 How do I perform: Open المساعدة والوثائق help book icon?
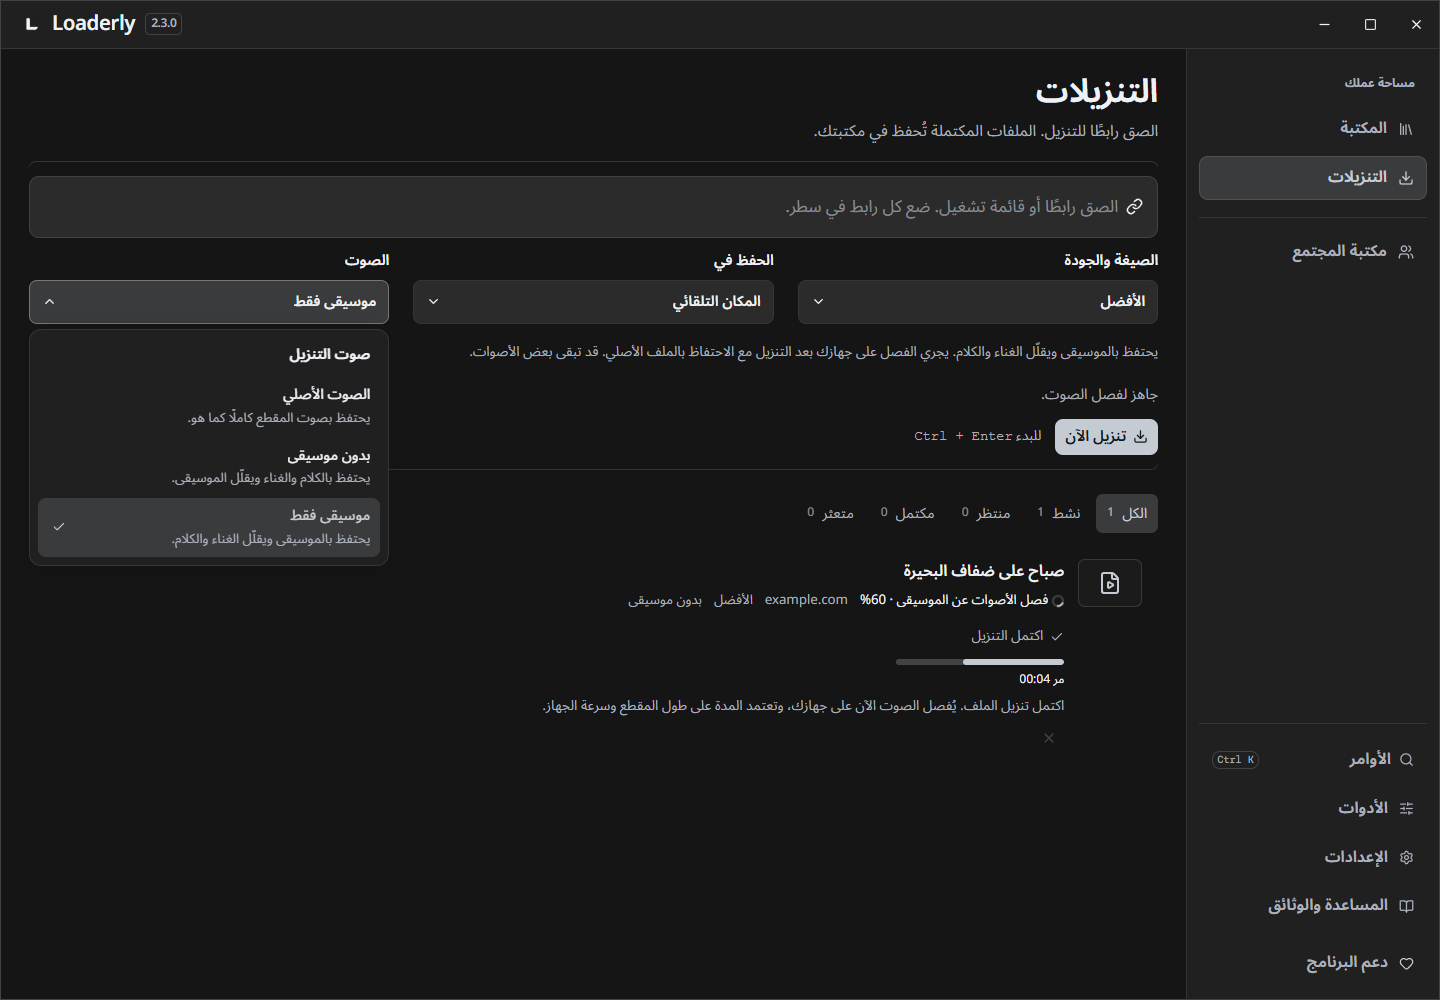click(1406, 906)
